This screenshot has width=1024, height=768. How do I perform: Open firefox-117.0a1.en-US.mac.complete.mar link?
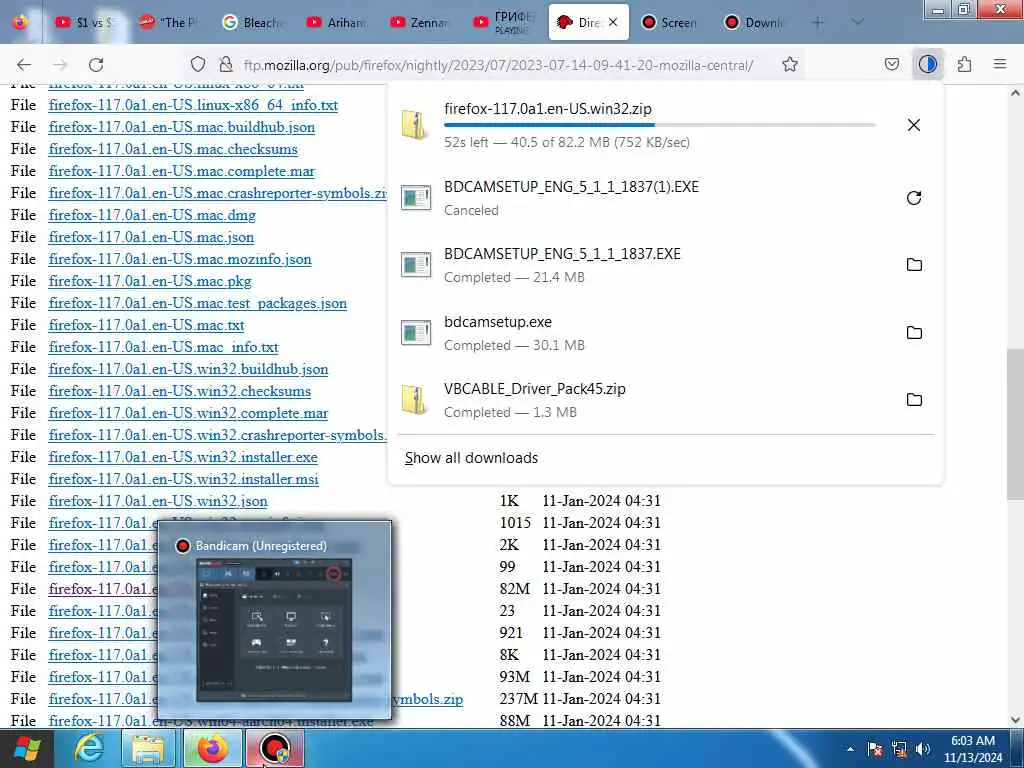(x=182, y=171)
